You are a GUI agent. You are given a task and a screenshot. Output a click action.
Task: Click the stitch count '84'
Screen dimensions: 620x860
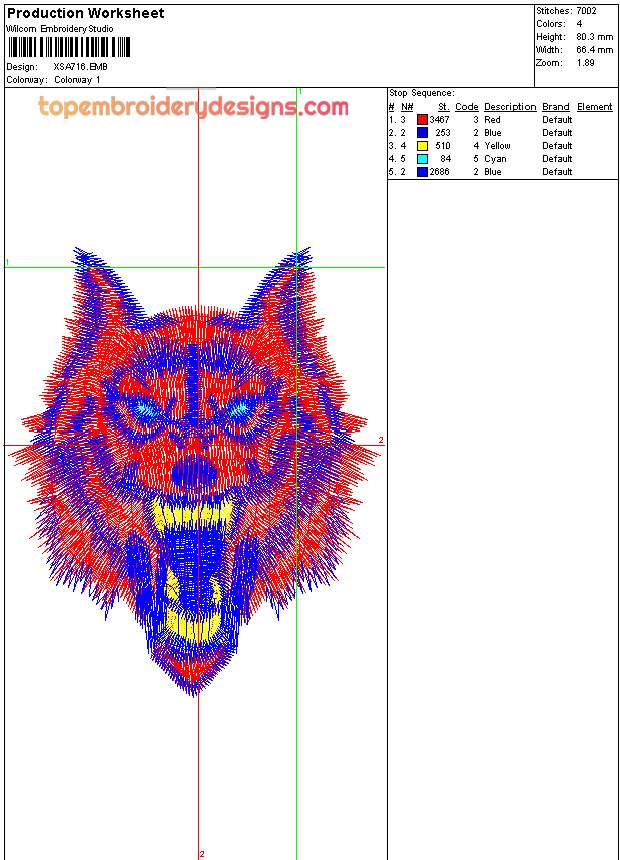446,159
